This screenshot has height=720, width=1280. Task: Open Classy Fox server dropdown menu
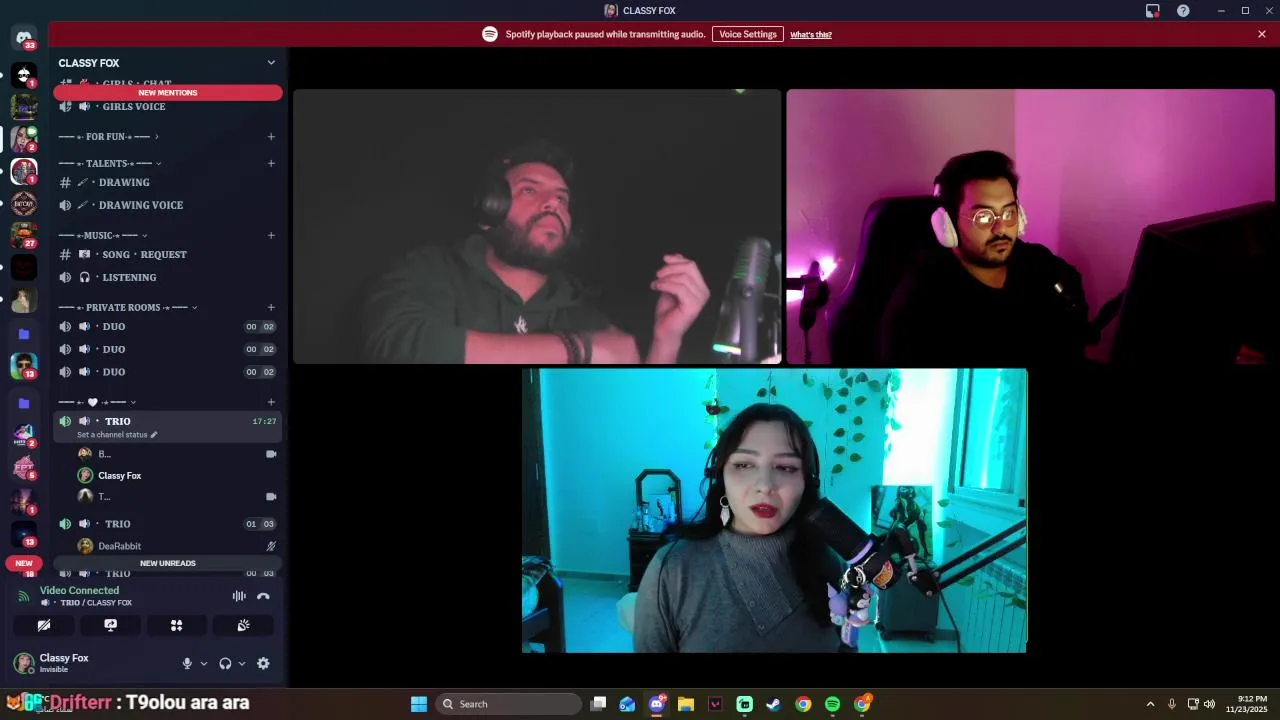click(270, 63)
